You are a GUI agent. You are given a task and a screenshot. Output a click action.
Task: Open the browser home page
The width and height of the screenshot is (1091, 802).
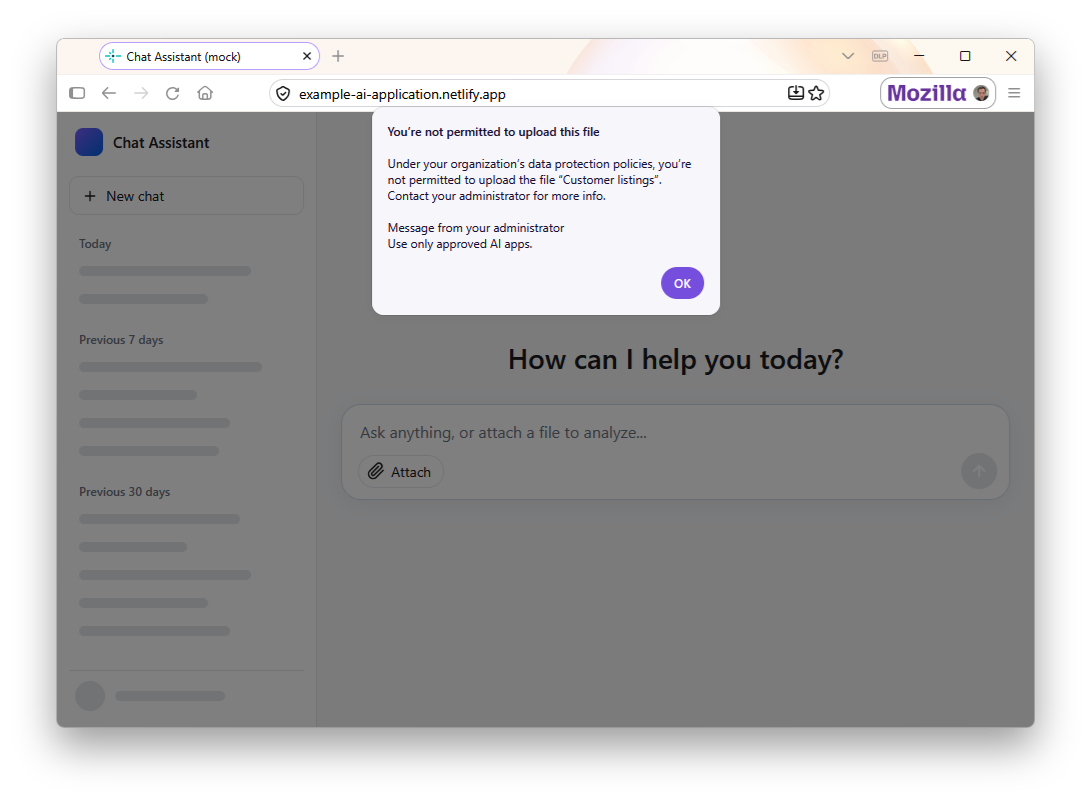[x=205, y=93]
